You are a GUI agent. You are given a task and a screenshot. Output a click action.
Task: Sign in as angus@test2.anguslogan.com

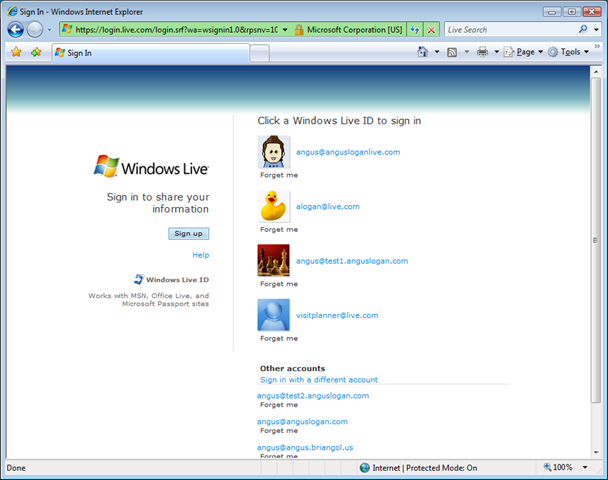(313, 395)
